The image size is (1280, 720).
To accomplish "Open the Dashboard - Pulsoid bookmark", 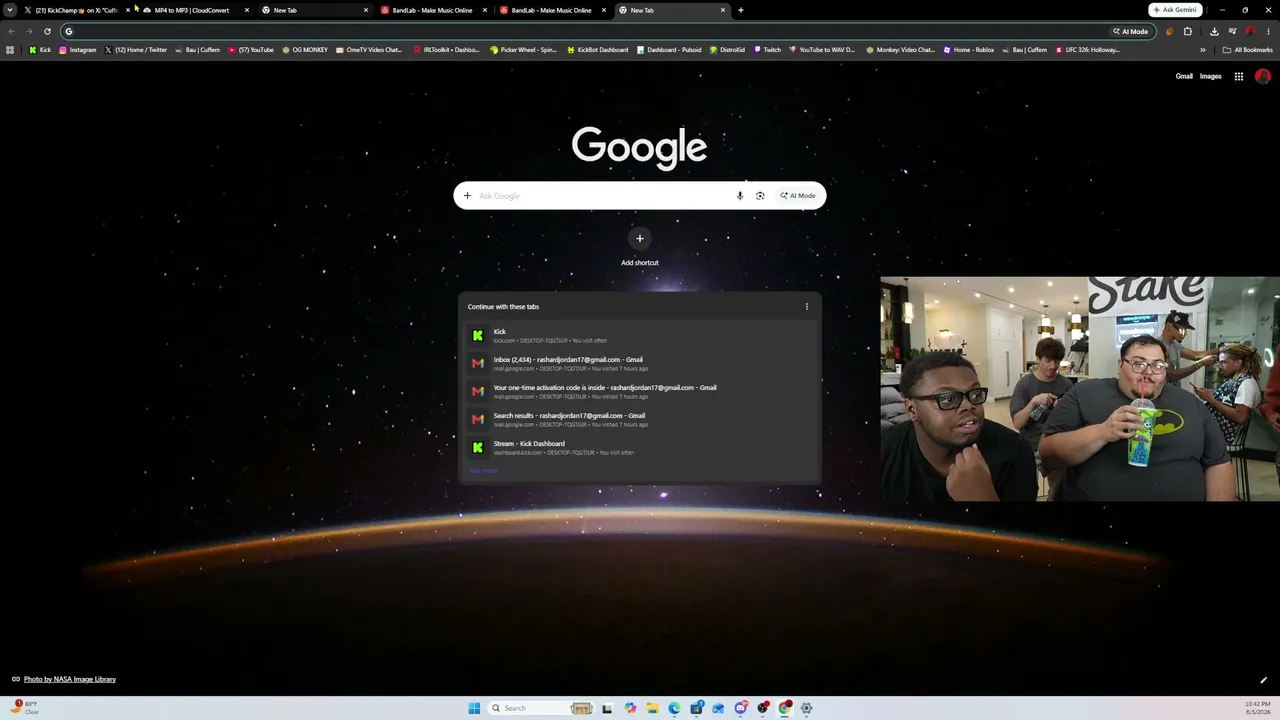I will tap(669, 50).
